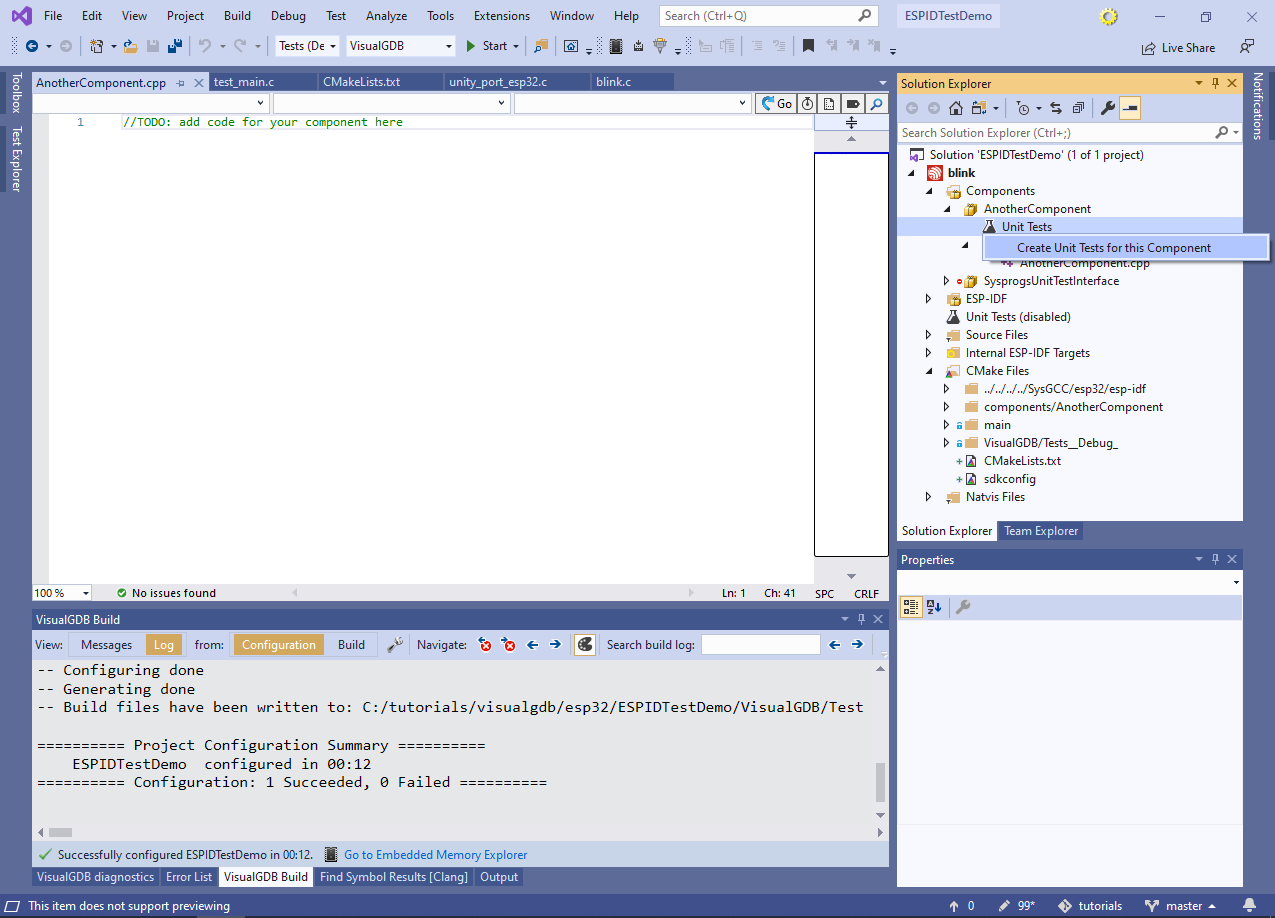The image size is (1275, 918).
Task: Click the magnifier icon in the editor navigation bar
Action: (x=876, y=104)
